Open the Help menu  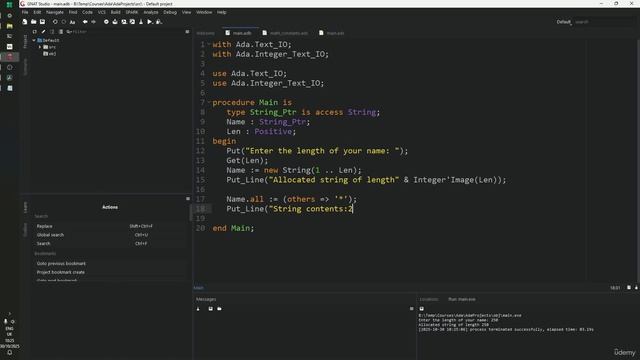coord(222,12)
